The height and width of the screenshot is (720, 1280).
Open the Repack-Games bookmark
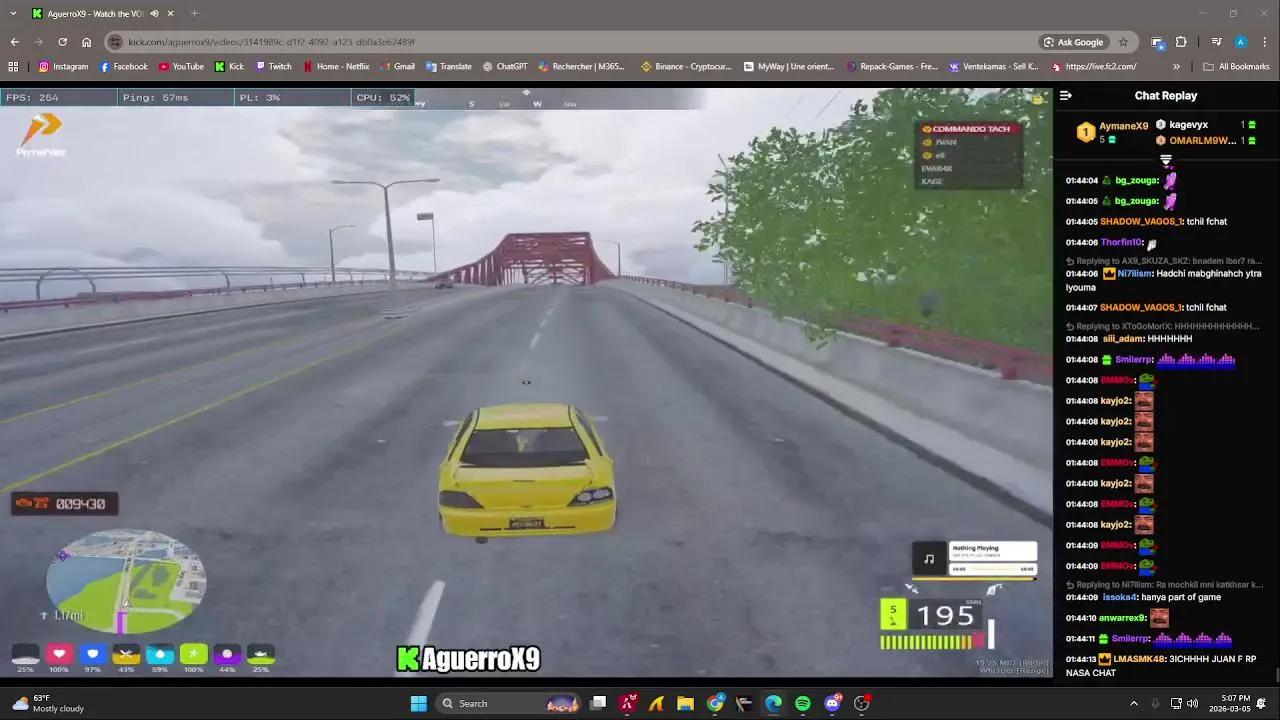891,67
